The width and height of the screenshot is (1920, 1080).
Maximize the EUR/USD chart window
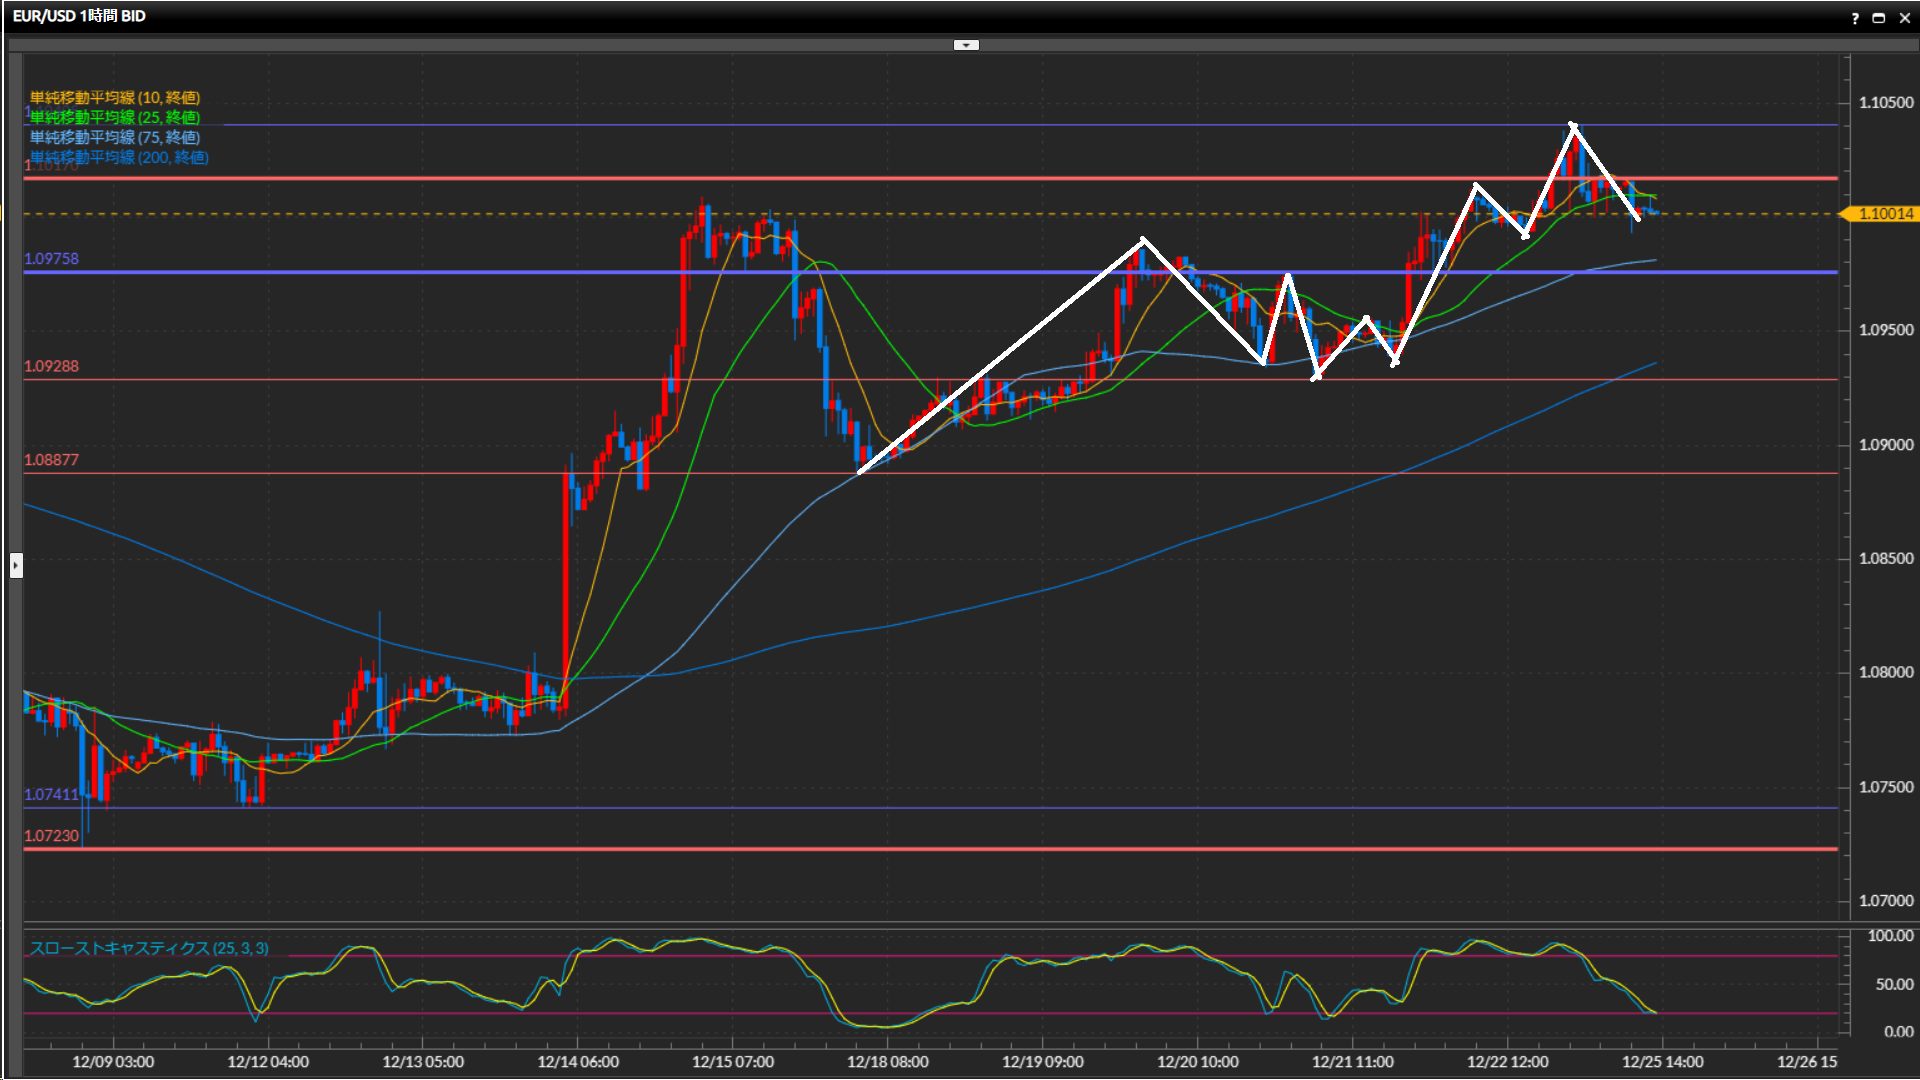(x=1878, y=18)
